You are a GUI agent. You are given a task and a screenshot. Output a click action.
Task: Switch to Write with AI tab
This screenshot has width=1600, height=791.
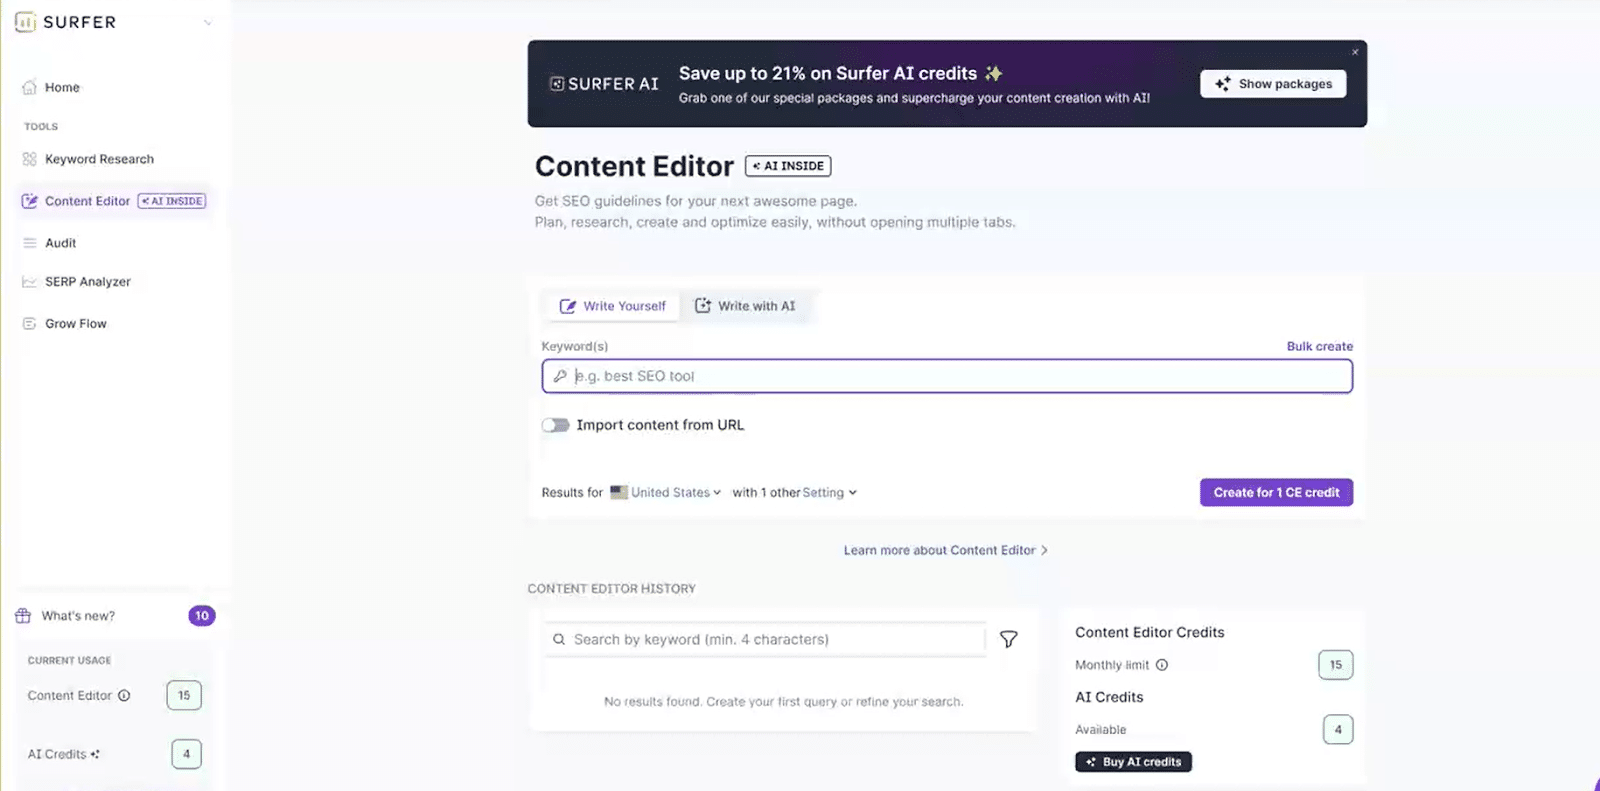point(746,306)
